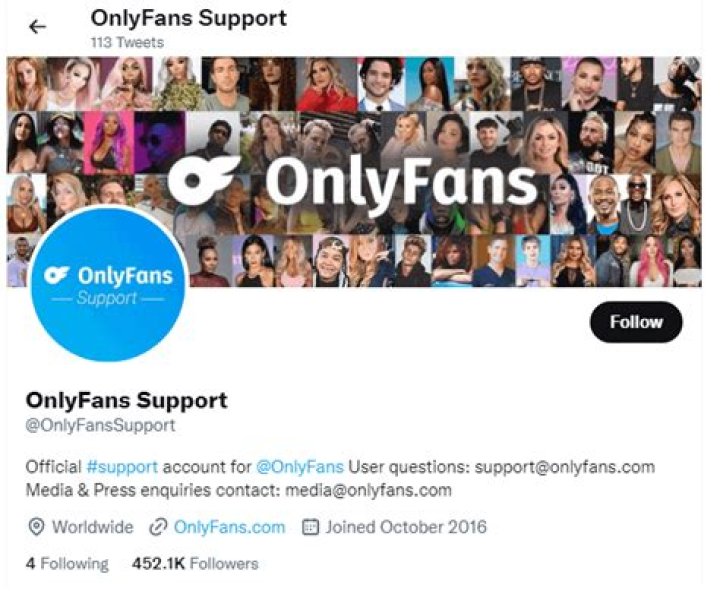
Task: View the 452.1K Followers list
Action: [x=195, y=563]
